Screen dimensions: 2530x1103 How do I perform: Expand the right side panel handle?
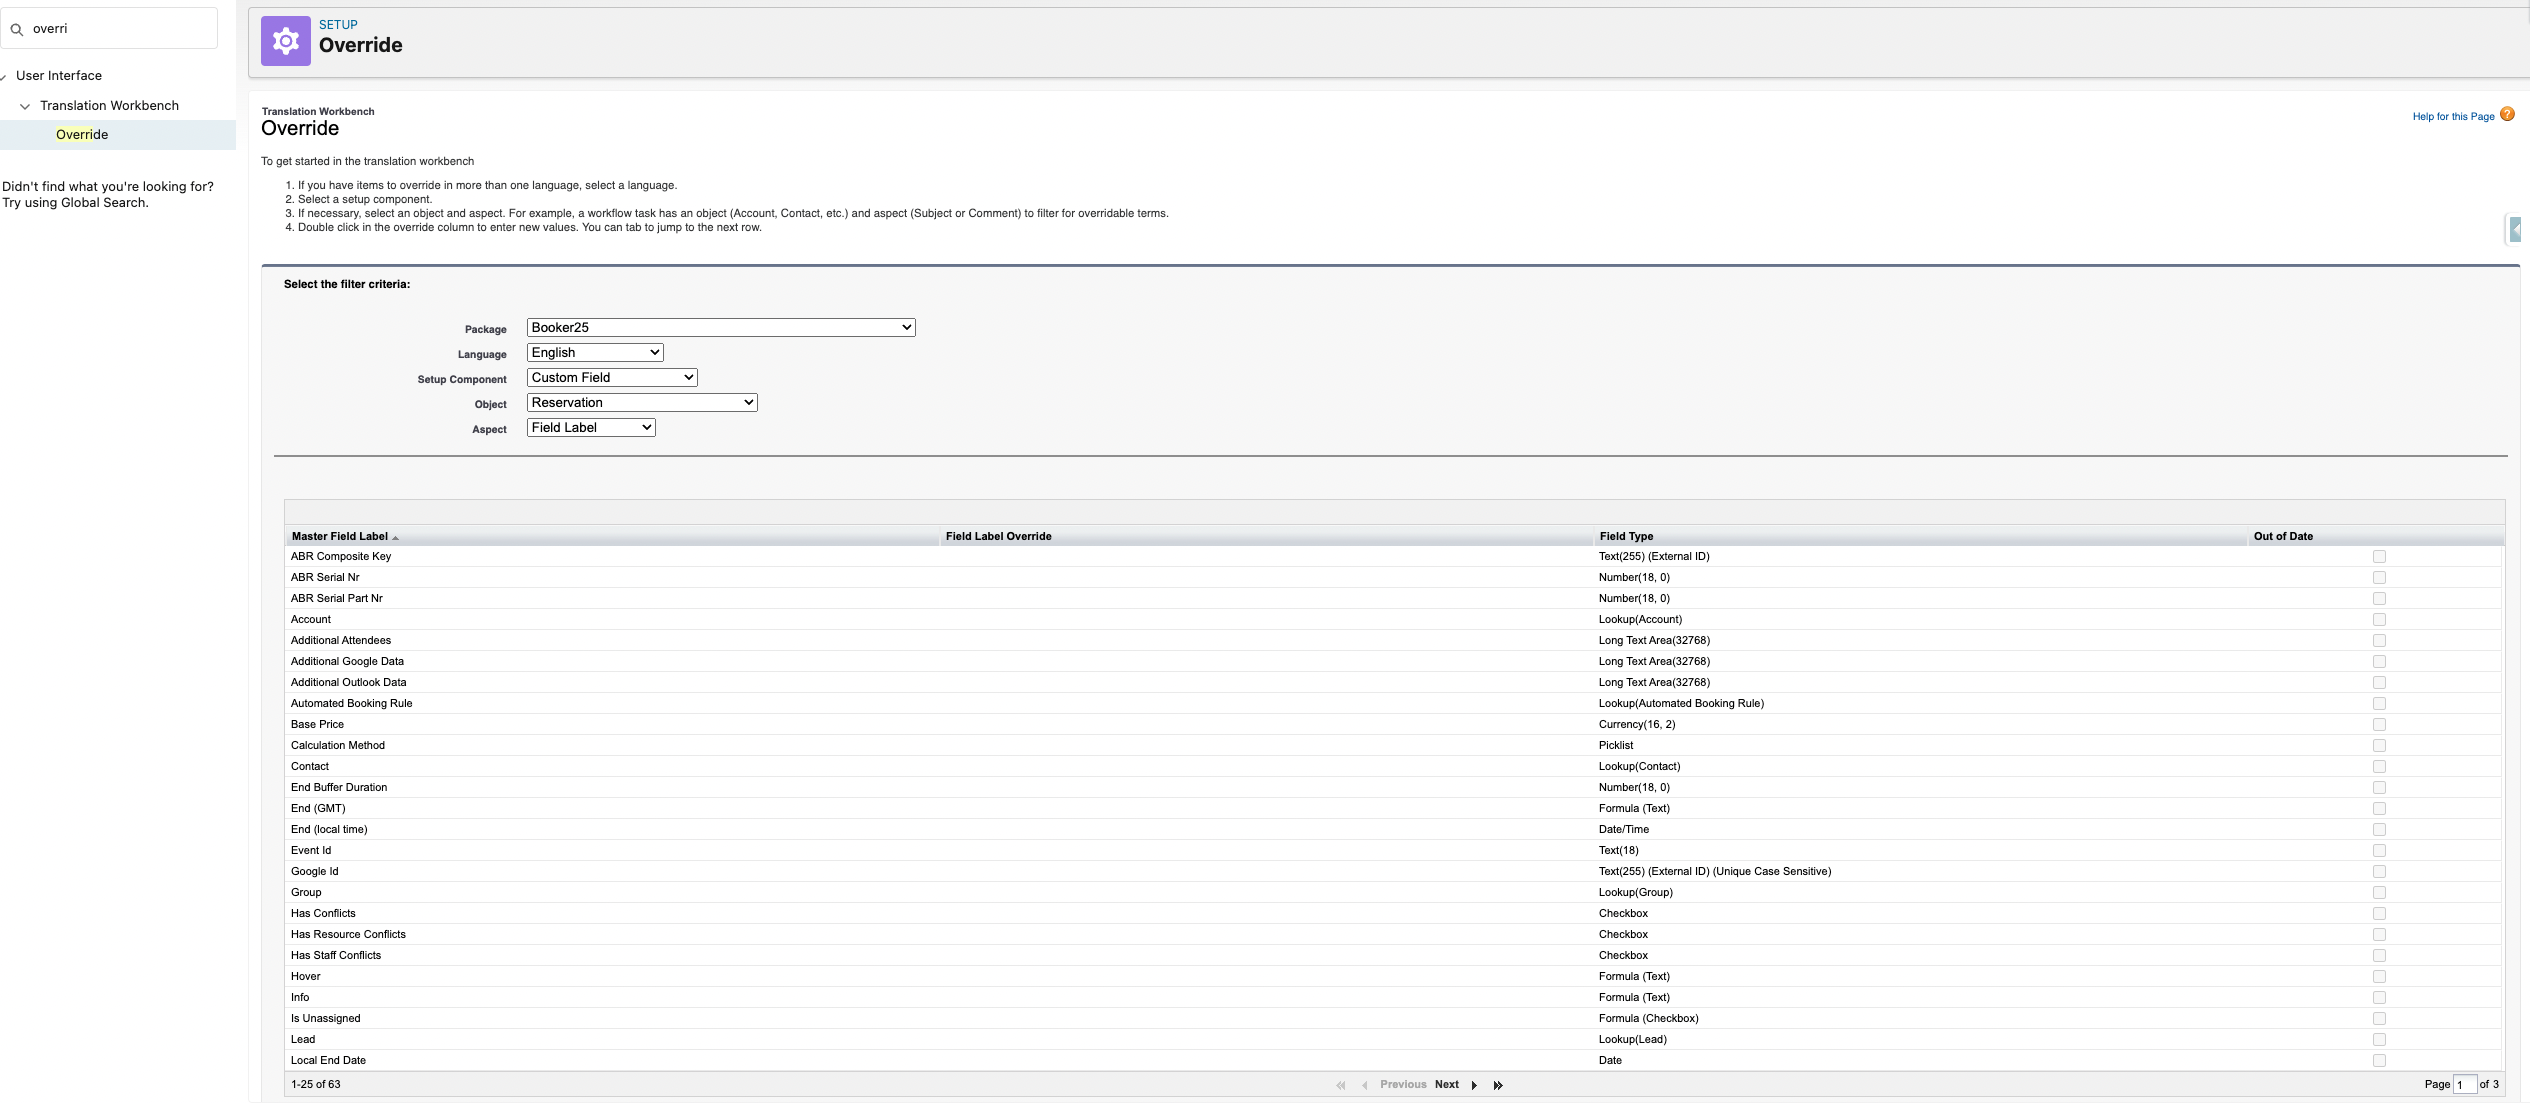(2515, 230)
